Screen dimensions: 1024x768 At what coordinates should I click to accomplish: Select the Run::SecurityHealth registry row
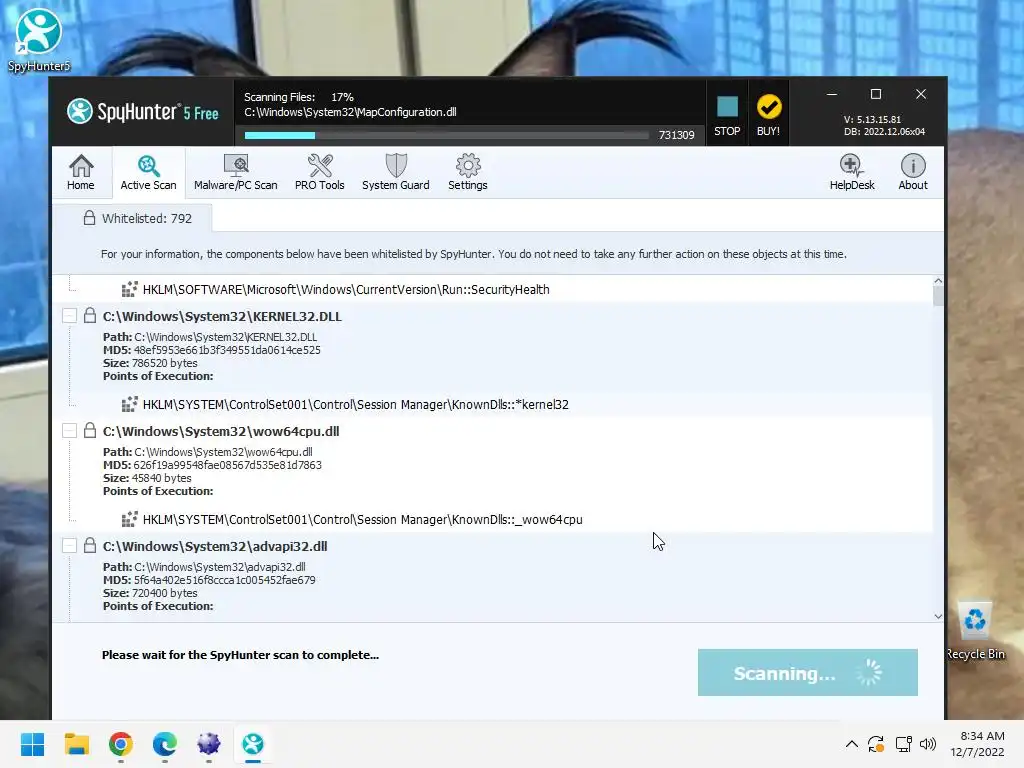(x=346, y=289)
